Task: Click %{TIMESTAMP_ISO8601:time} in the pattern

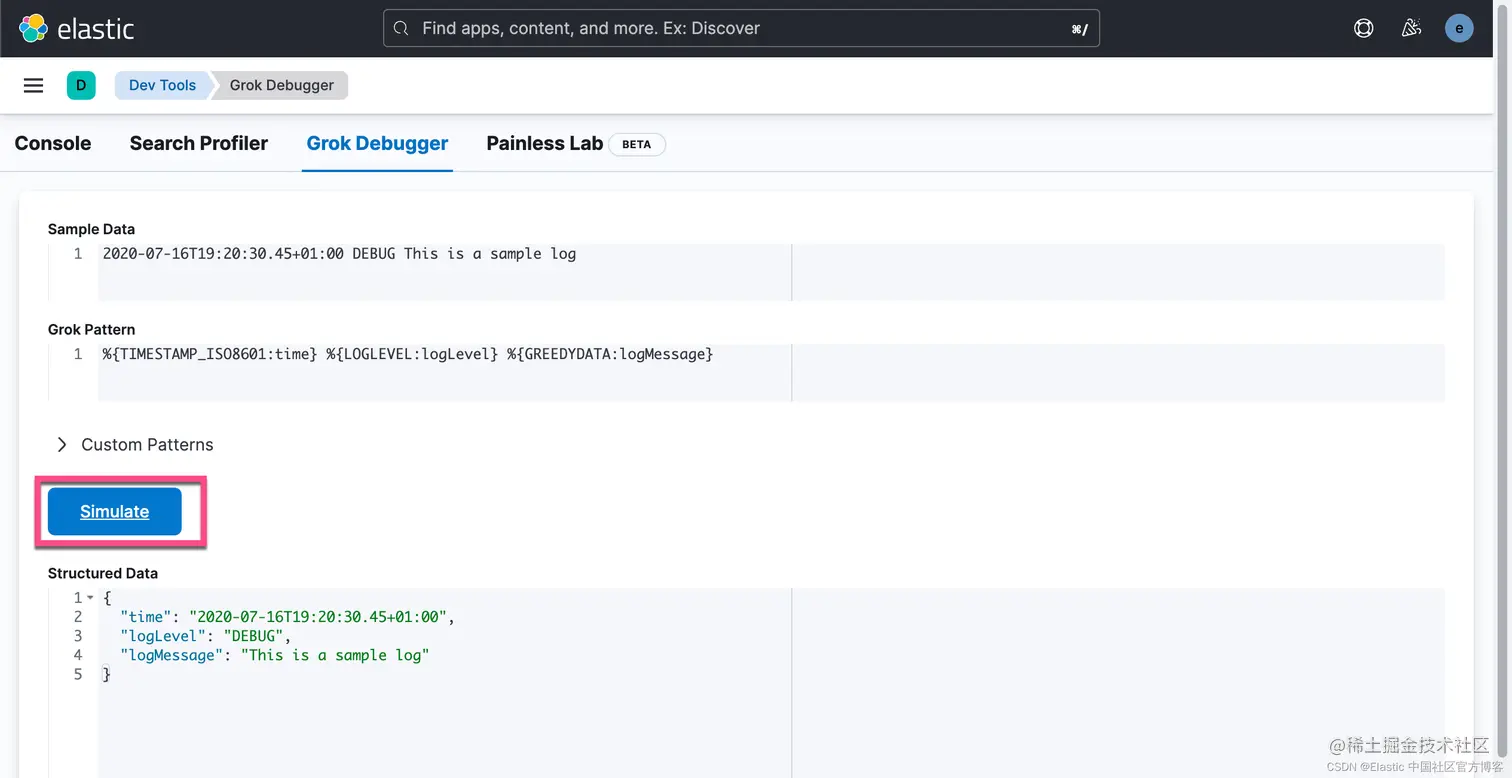Action: coord(210,354)
